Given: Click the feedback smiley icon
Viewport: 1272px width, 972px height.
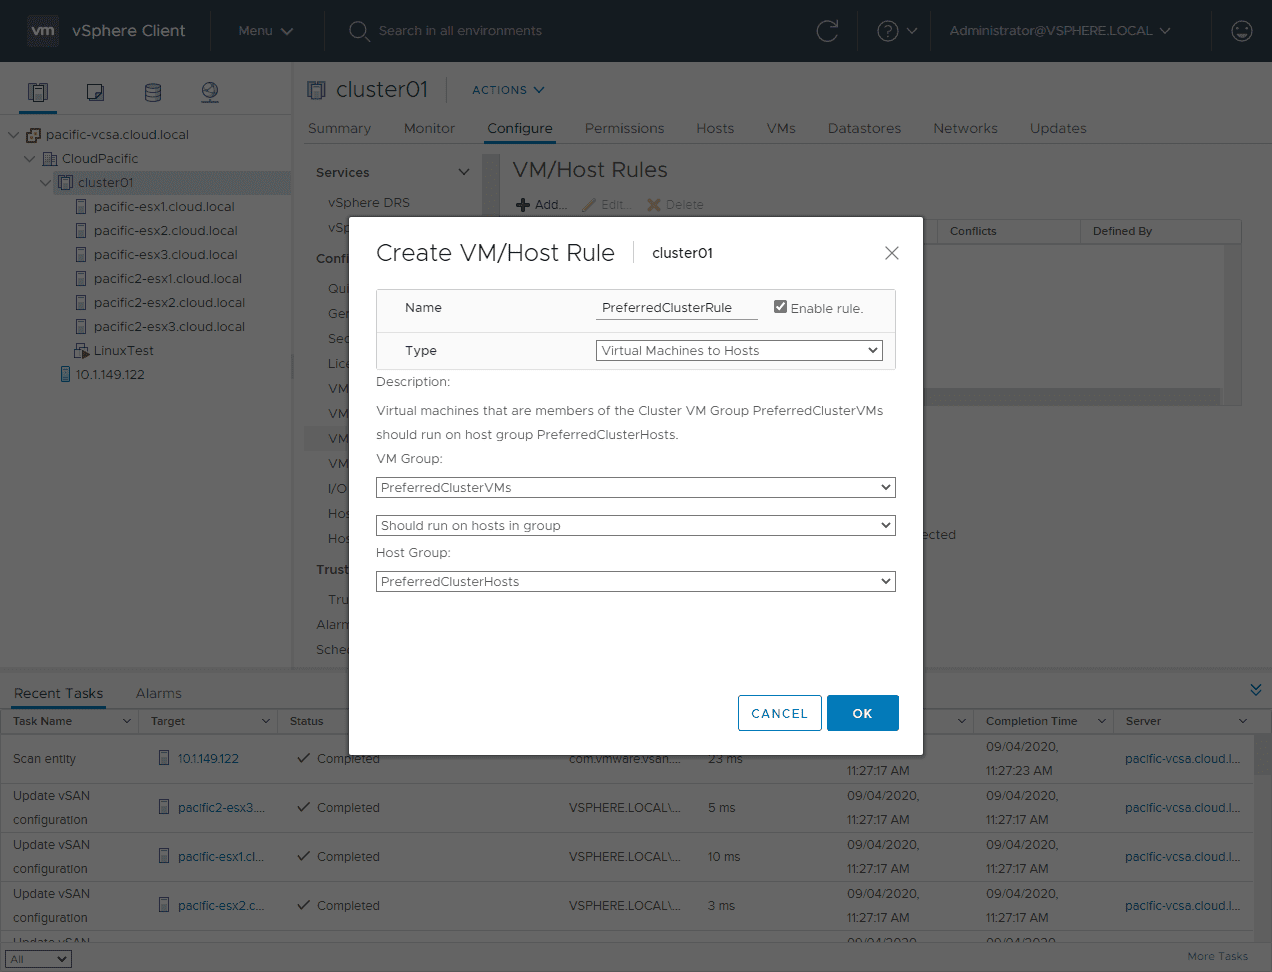Looking at the screenshot, I should (1242, 31).
